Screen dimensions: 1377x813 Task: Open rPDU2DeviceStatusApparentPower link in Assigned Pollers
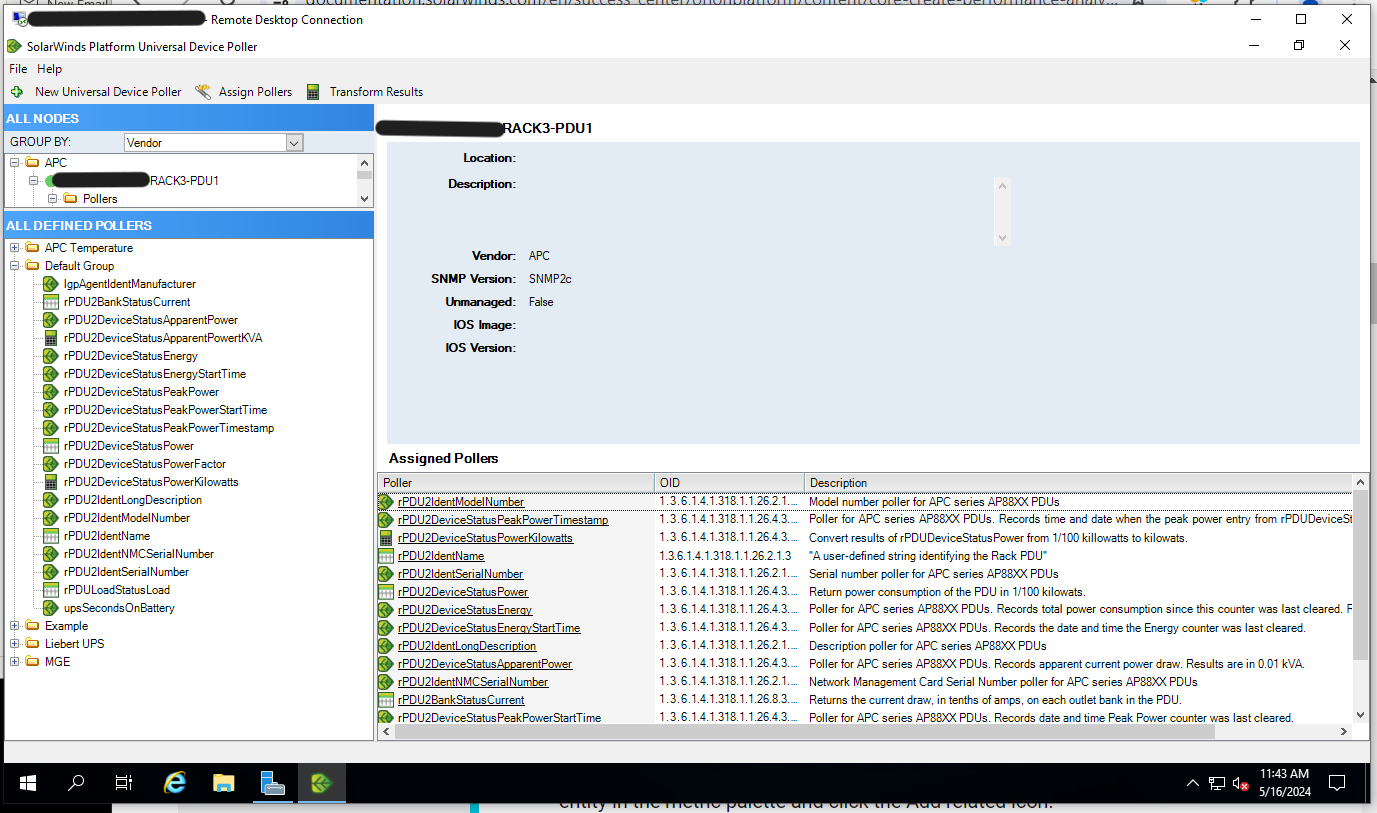tap(485, 664)
